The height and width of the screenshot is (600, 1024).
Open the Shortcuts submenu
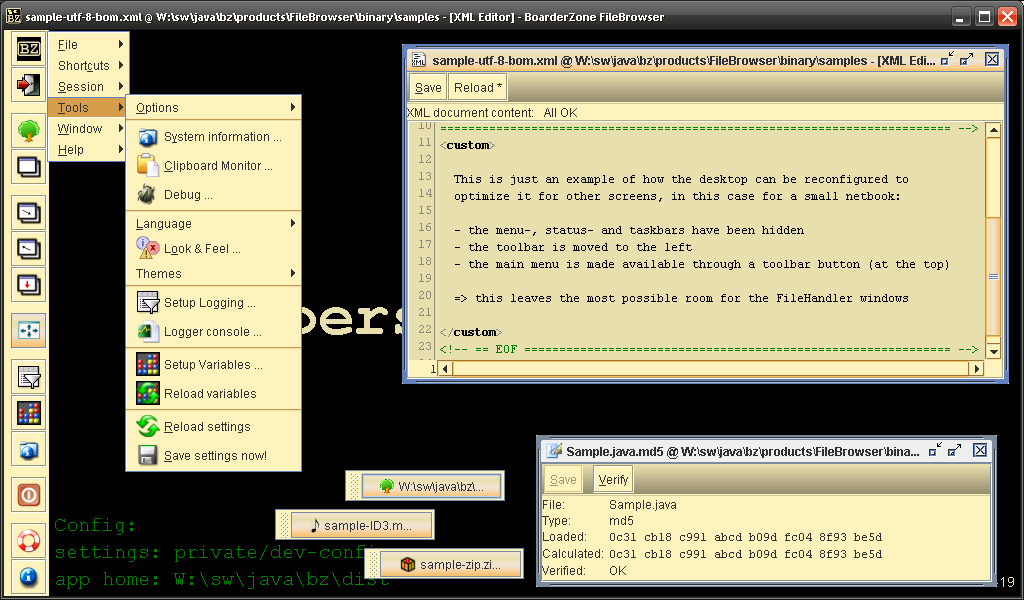point(87,65)
